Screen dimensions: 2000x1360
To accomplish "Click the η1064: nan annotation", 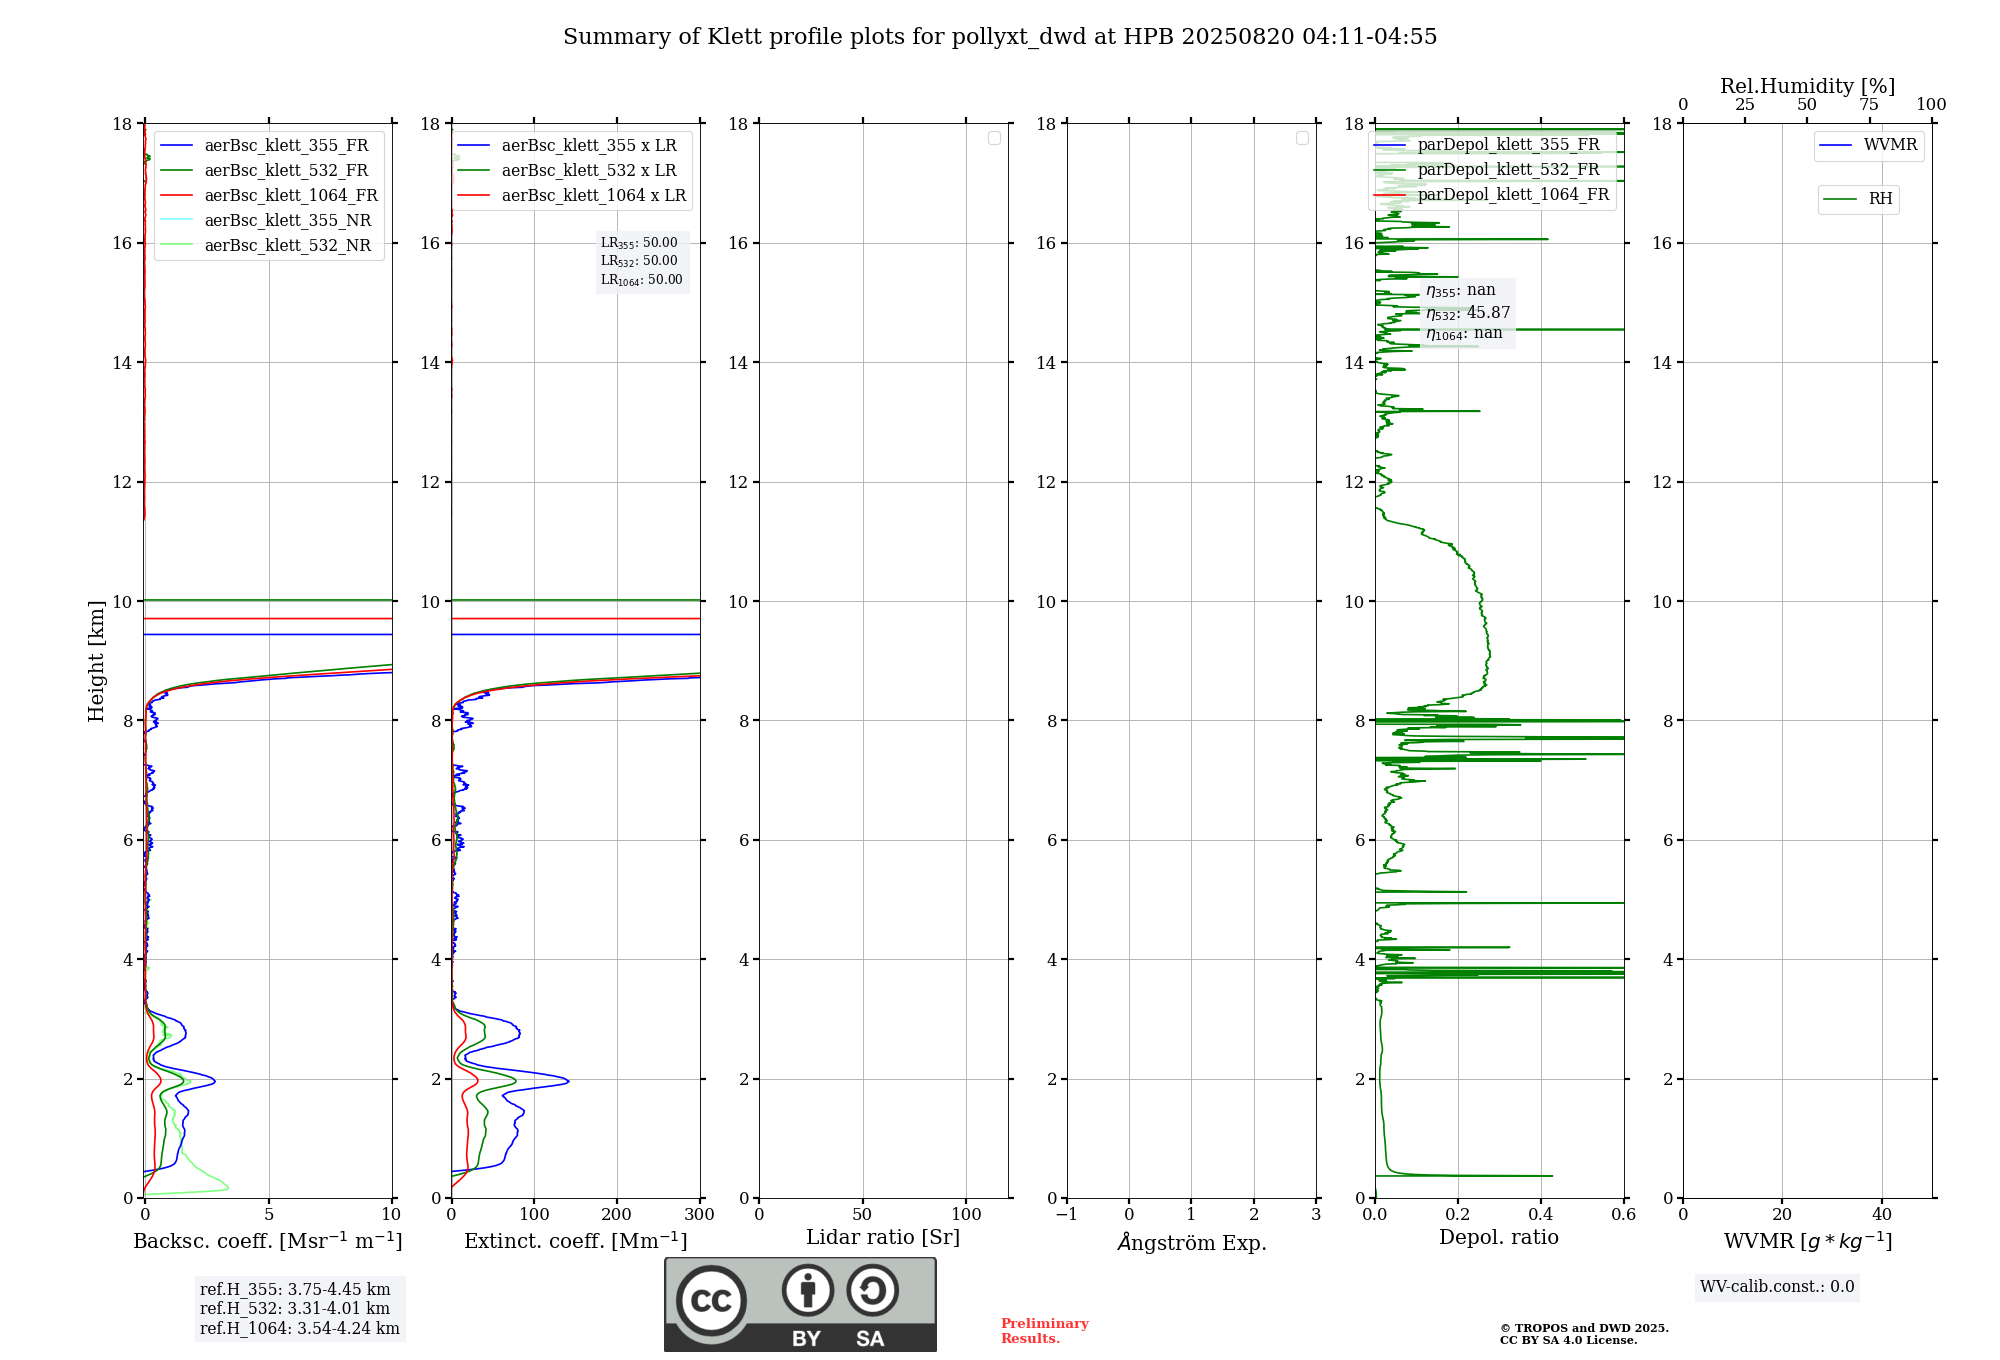I will [1464, 334].
